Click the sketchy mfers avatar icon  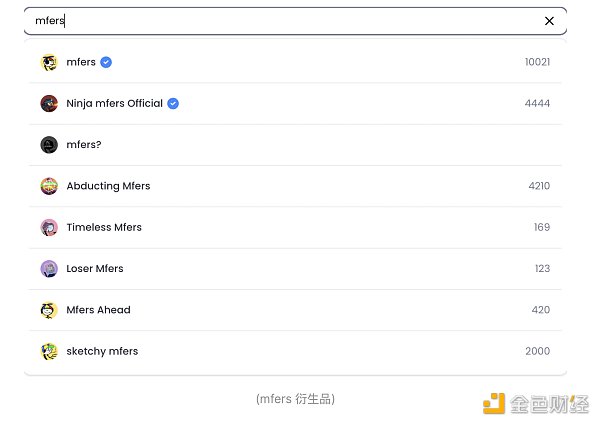click(x=49, y=351)
